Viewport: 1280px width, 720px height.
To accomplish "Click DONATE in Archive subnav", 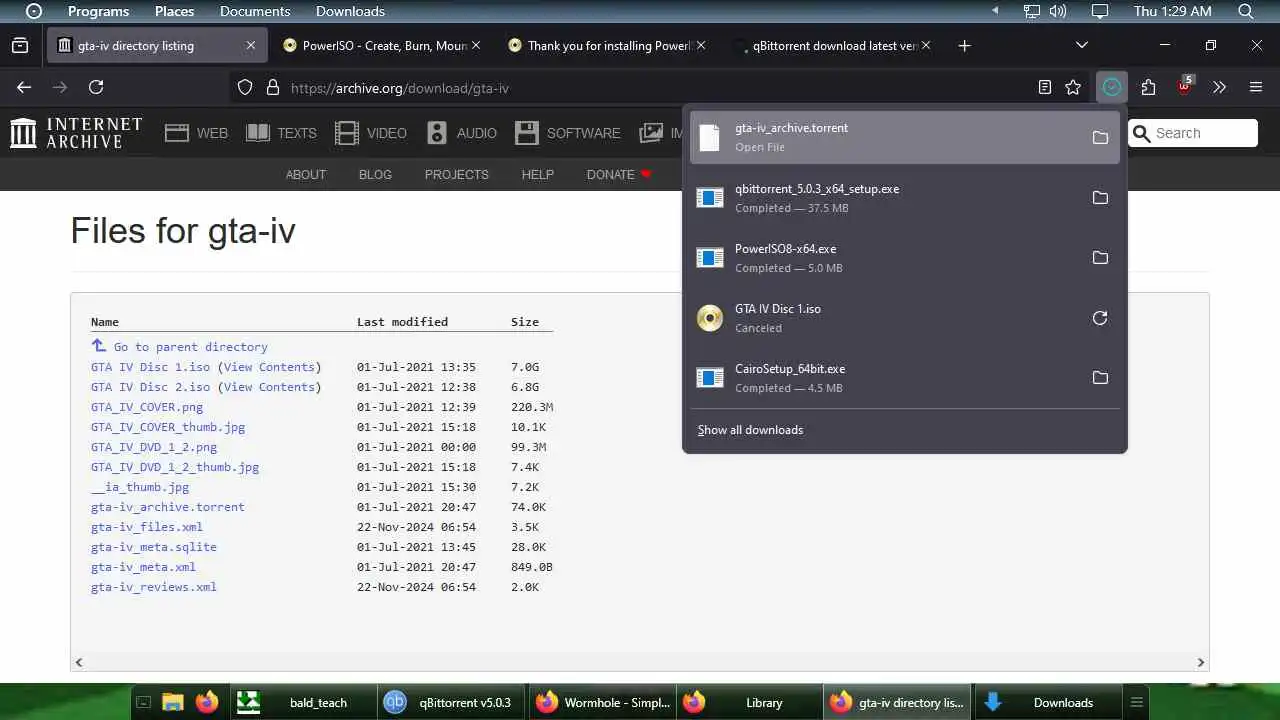I will (x=619, y=174).
